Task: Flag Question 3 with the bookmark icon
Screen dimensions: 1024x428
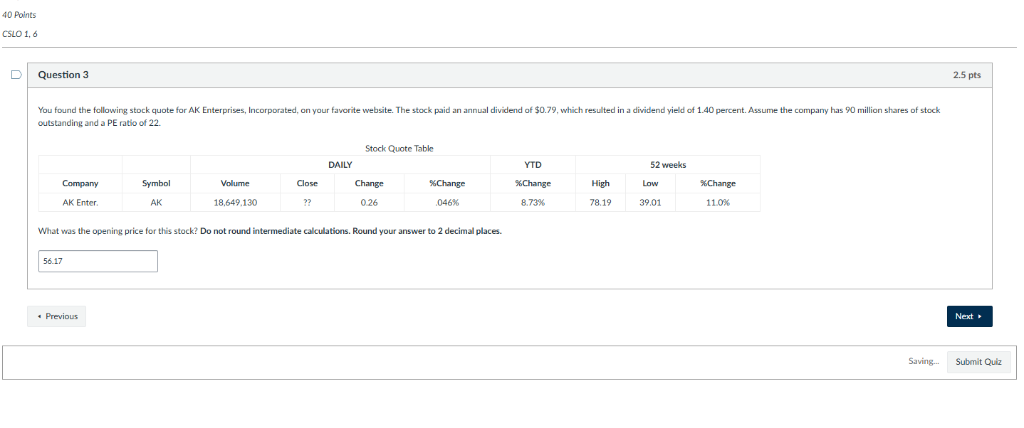Action: point(16,74)
